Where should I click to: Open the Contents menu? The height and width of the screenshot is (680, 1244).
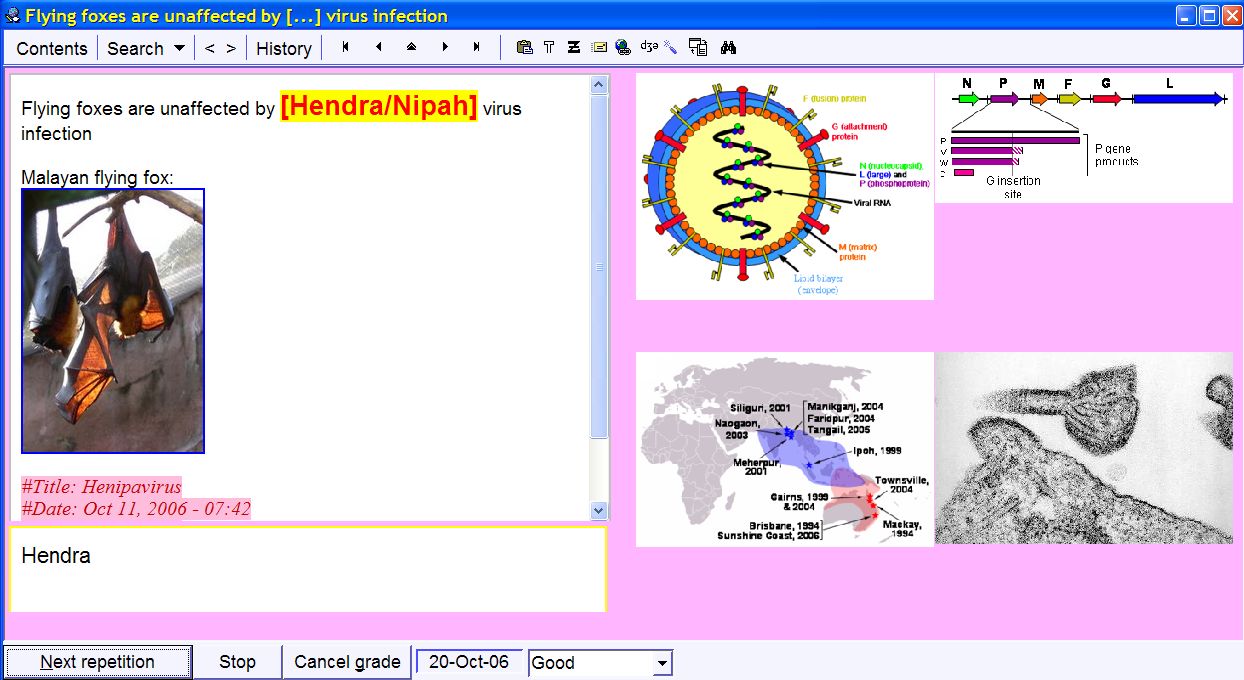[x=52, y=48]
